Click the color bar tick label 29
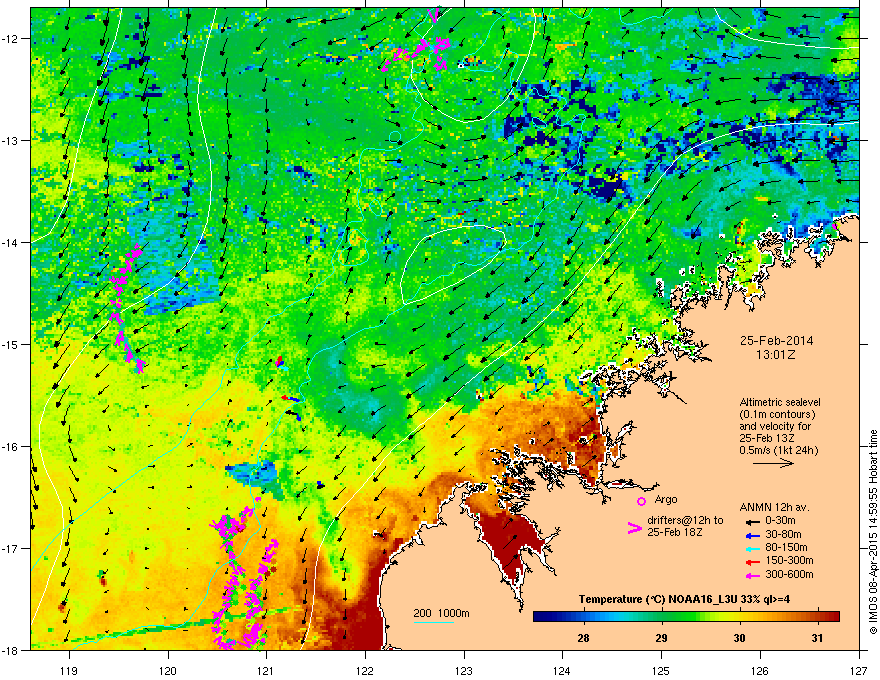 coord(662,638)
